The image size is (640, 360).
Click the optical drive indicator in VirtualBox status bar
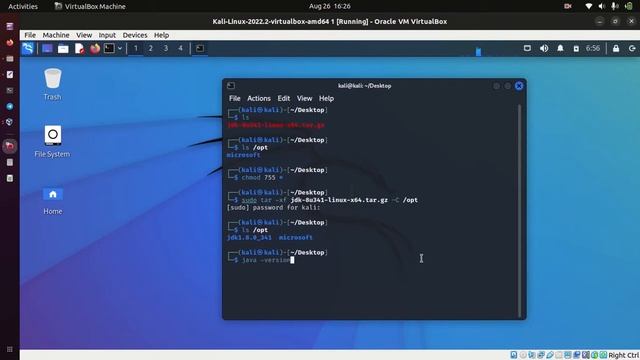[x=523, y=355]
